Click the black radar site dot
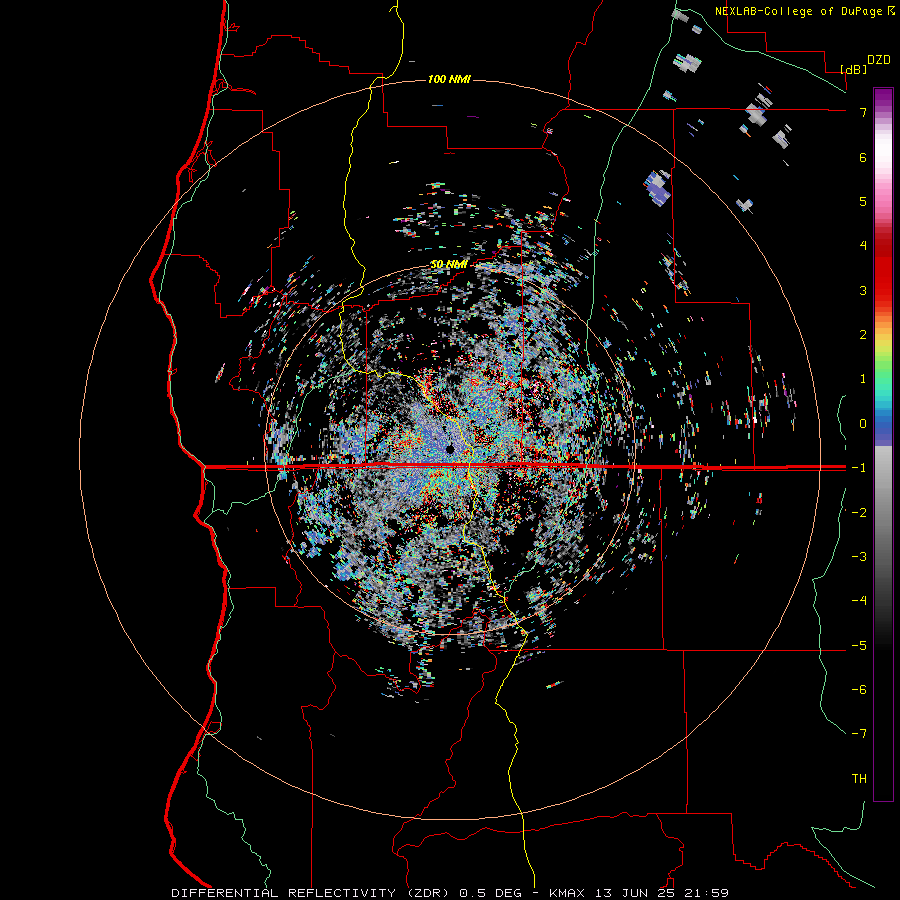This screenshot has height=900, width=900. tap(450, 449)
